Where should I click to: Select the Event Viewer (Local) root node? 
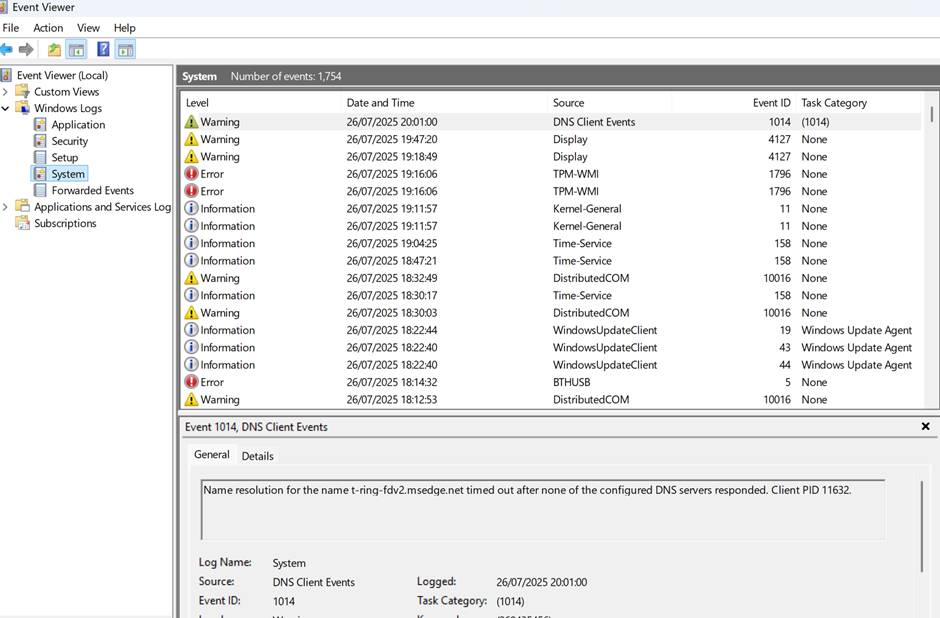point(62,75)
